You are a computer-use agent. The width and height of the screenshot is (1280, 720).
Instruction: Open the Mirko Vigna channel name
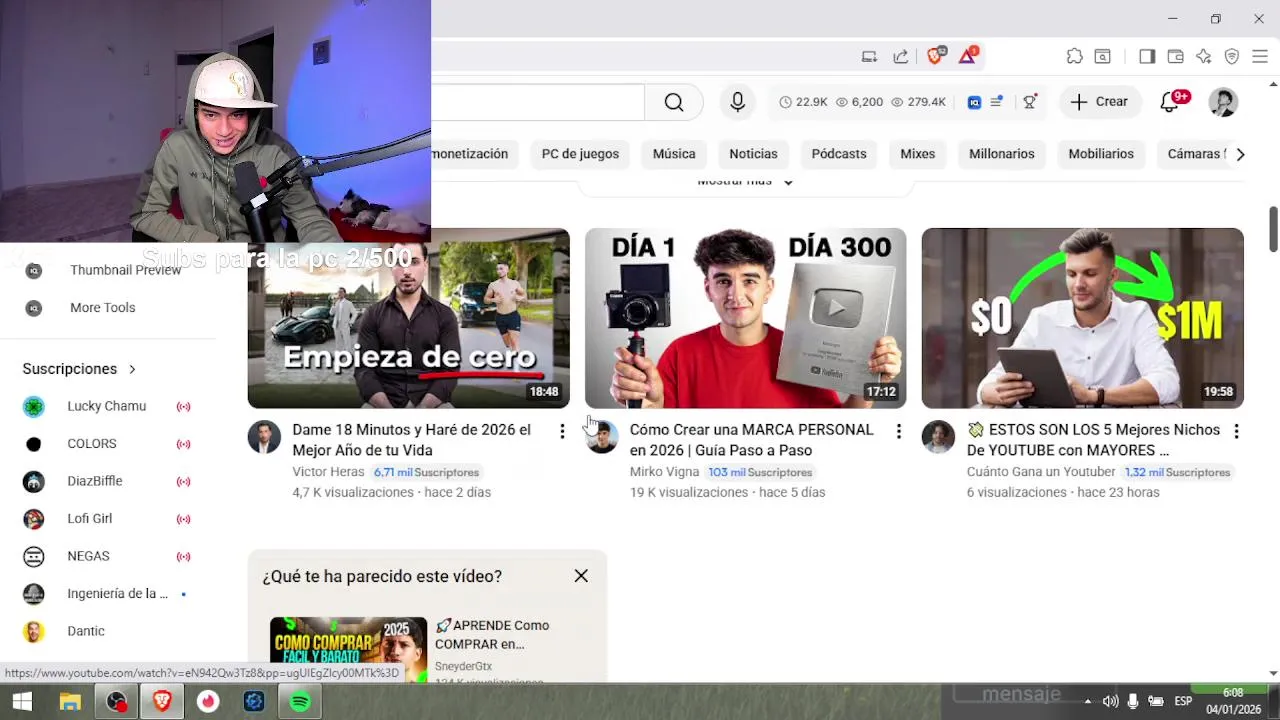(664, 472)
